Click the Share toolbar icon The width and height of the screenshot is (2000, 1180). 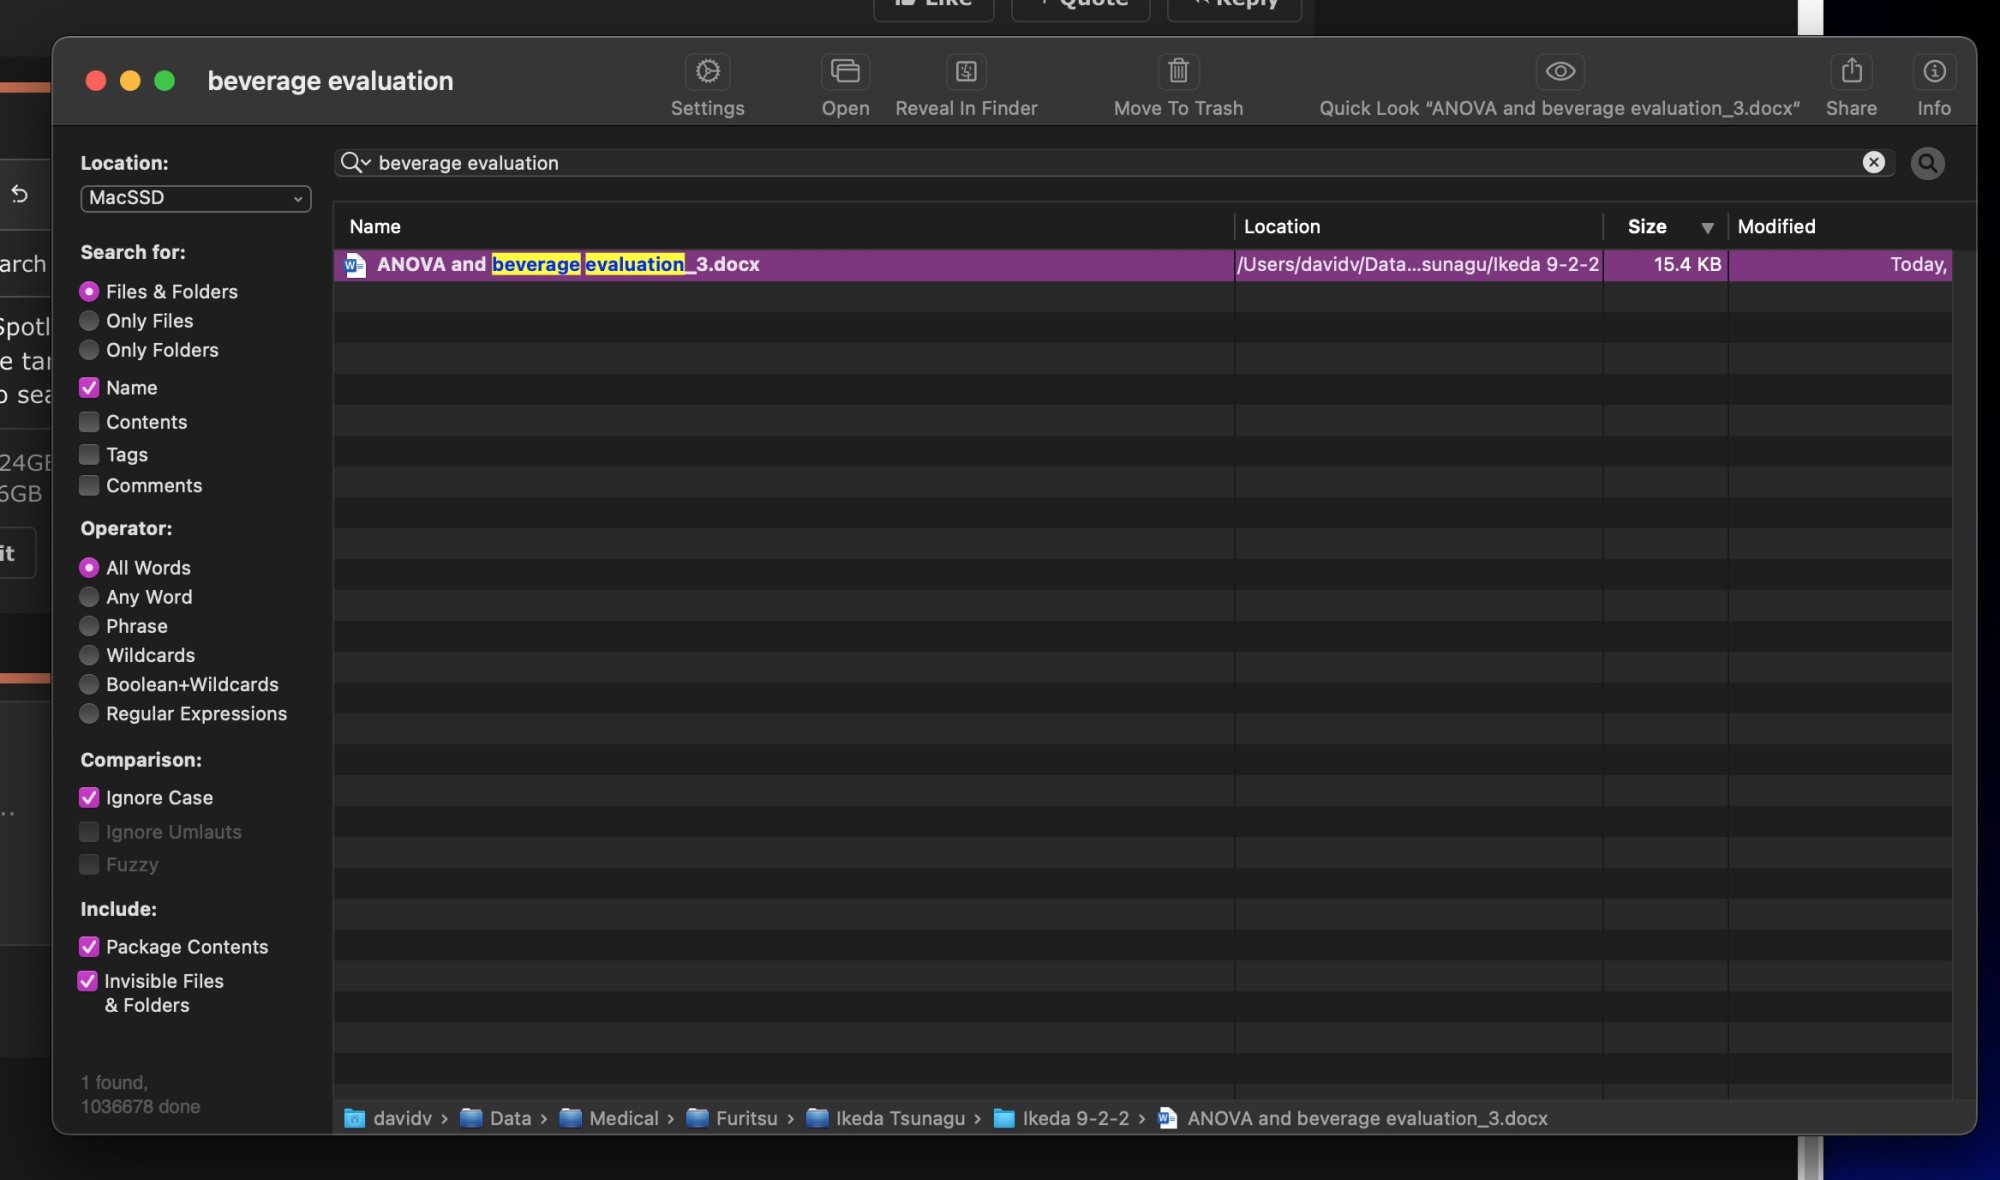(1851, 71)
